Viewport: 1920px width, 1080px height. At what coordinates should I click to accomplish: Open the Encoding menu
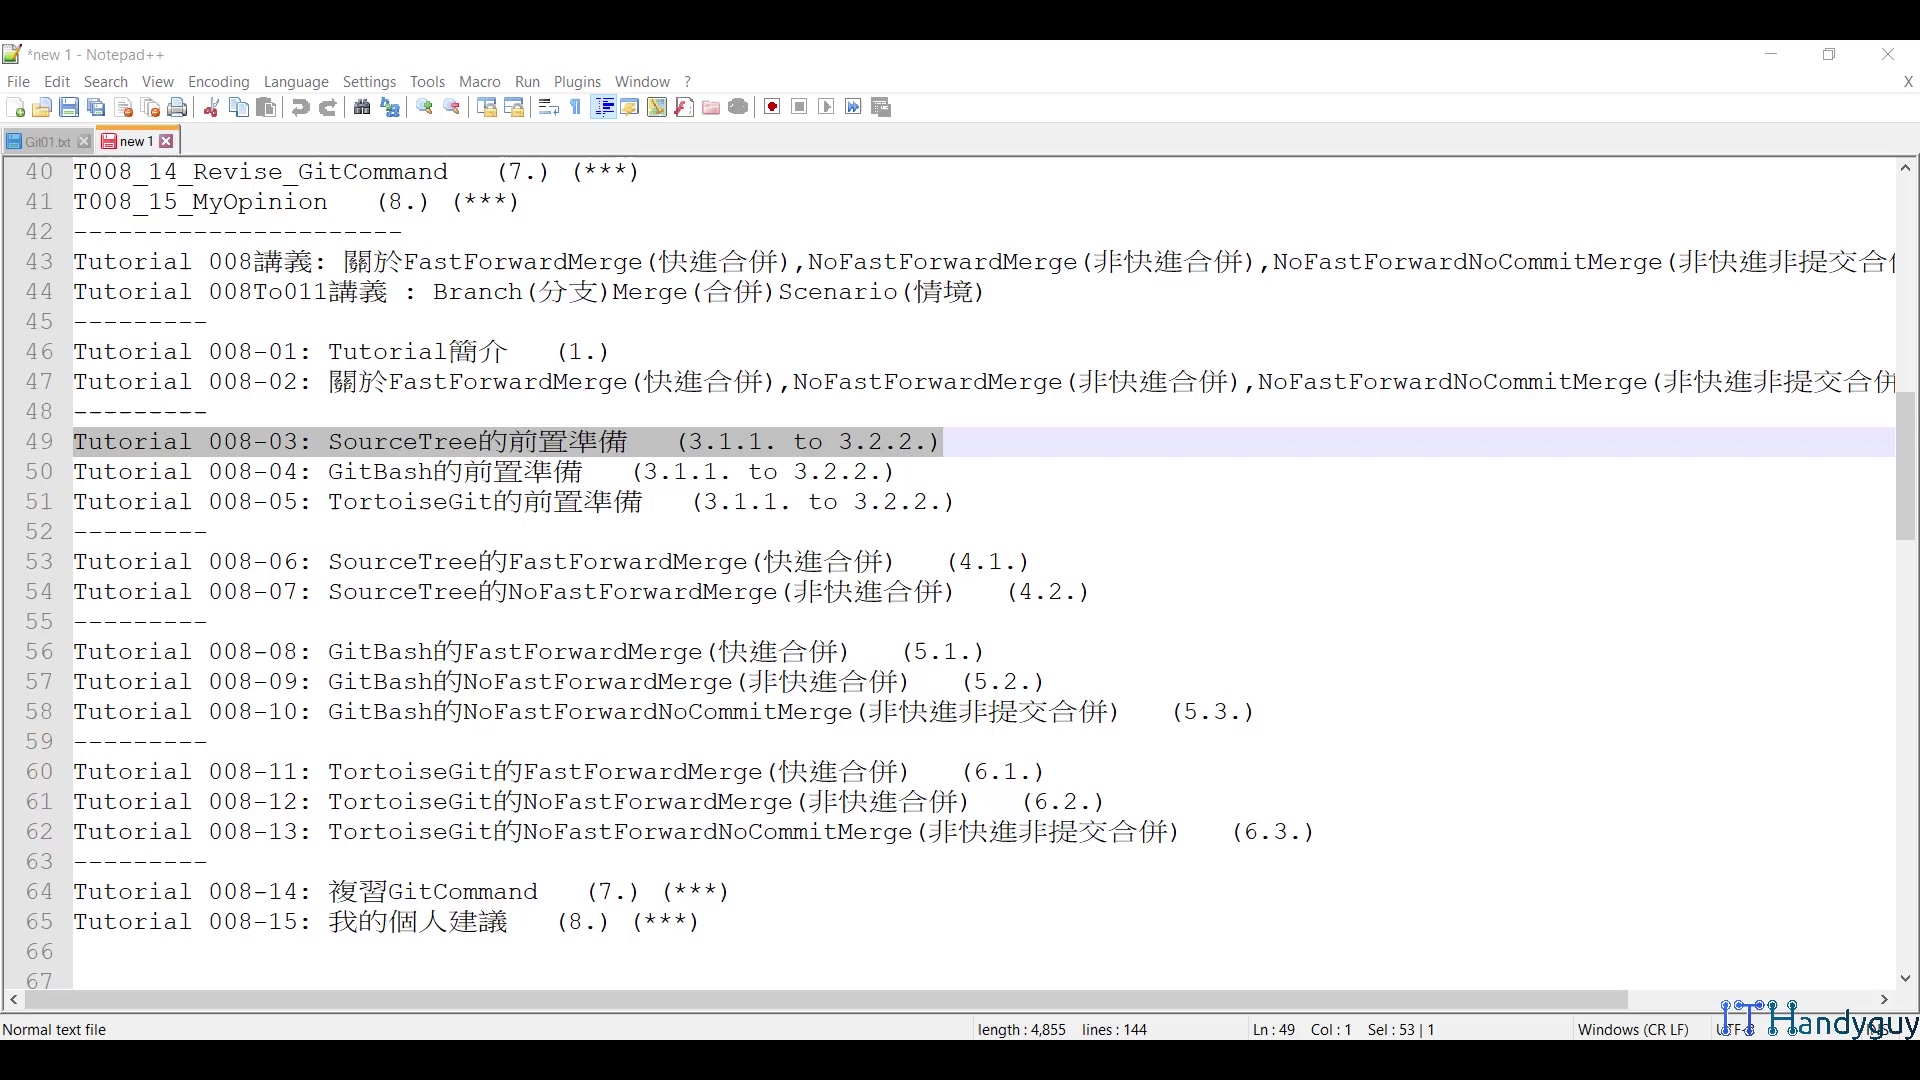(x=218, y=81)
